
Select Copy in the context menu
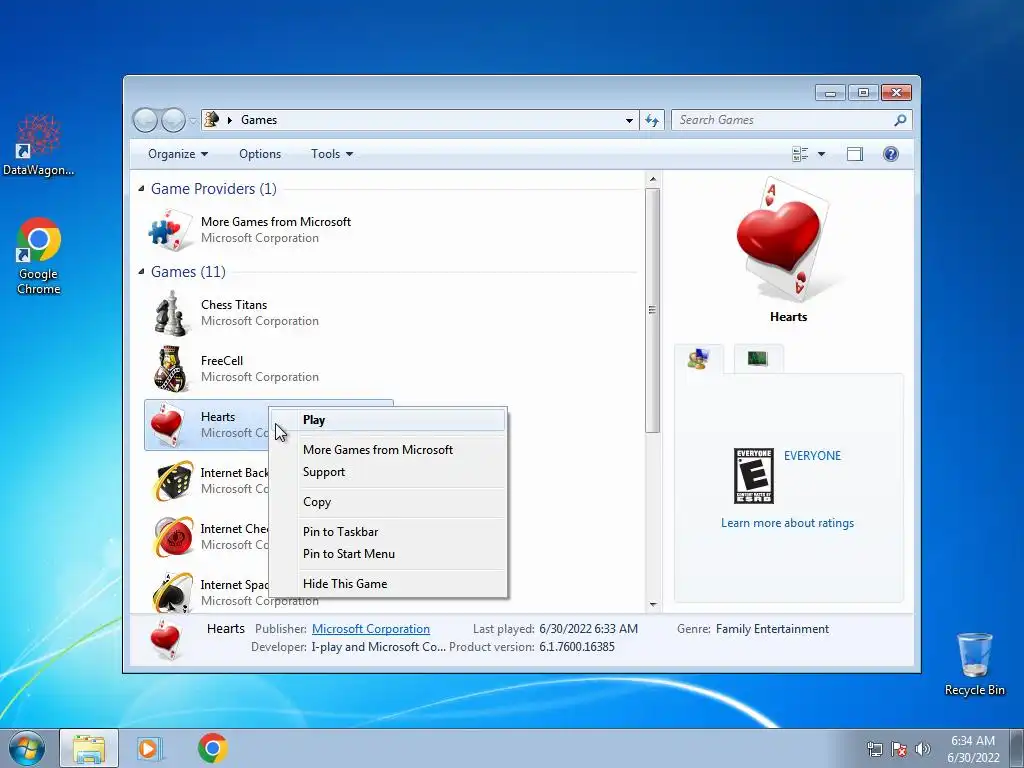[x=388, y=502]
